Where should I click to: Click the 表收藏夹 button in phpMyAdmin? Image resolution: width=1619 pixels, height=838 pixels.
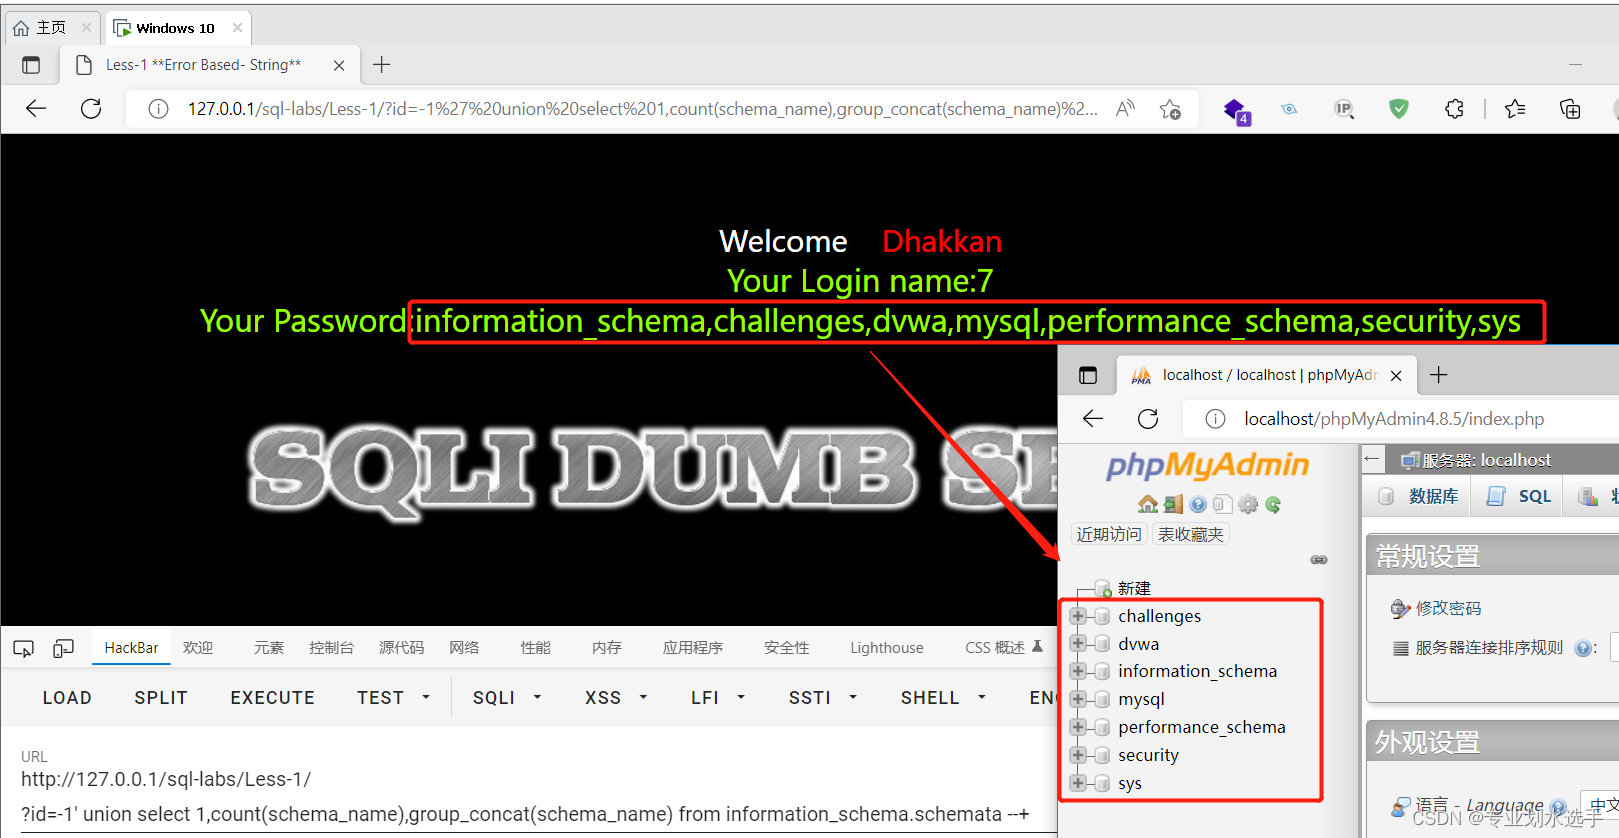[x=1190, y=534]
